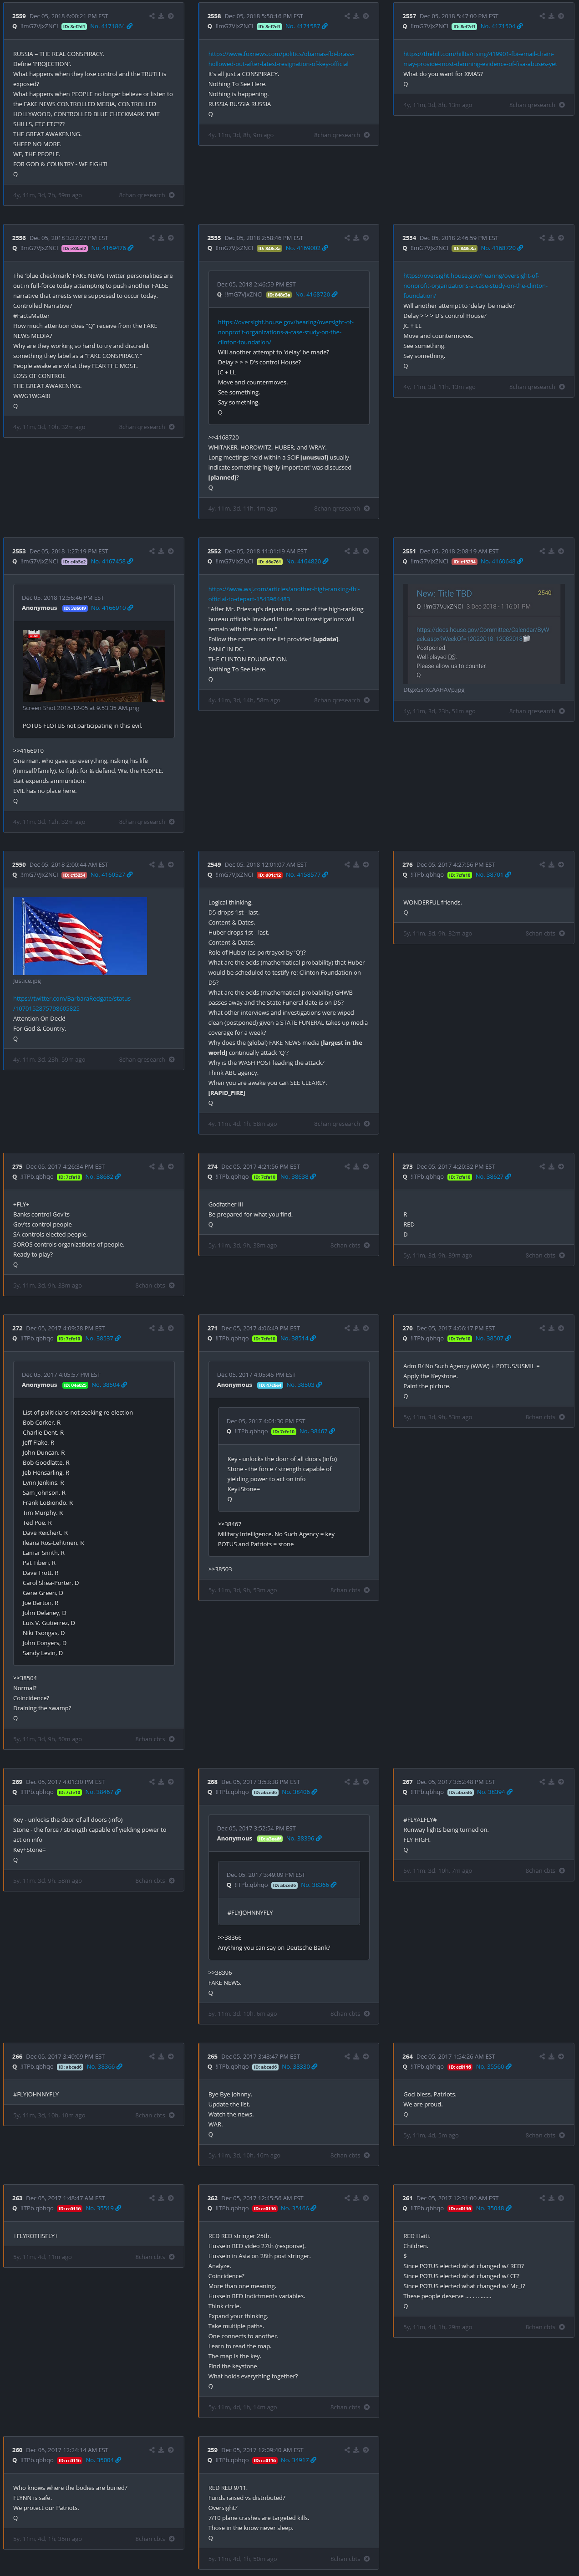Click 'Godfather III' text in post 274
Screen dimensions: 579x2576
(x=225, y=1204)
